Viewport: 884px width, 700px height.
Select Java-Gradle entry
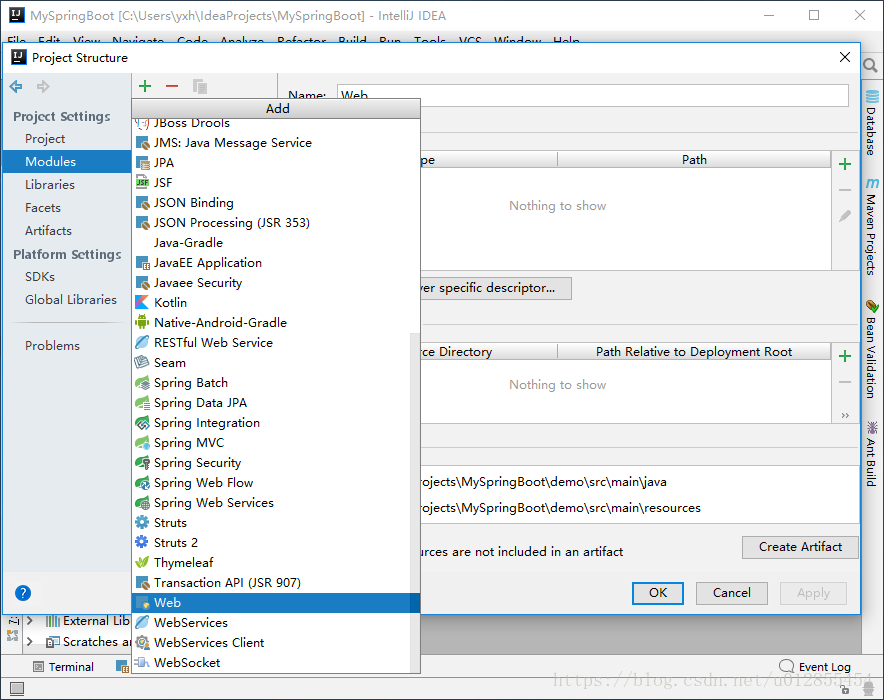coord(276,243)
